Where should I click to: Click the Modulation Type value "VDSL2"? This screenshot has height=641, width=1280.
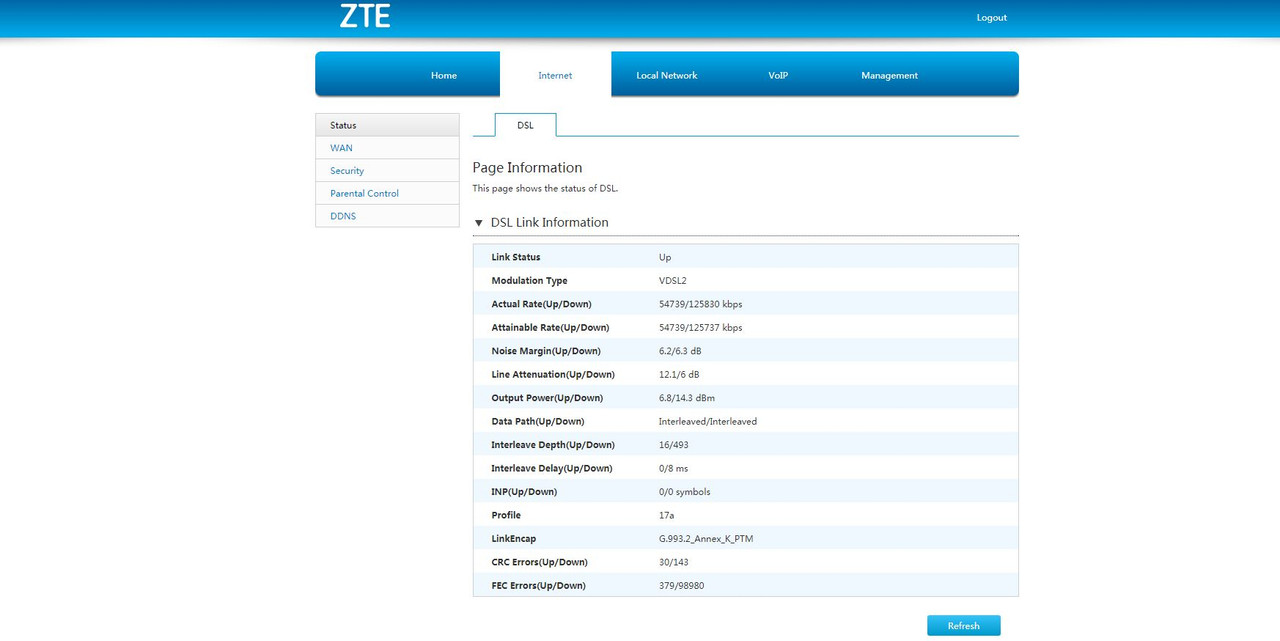(673, 281)
